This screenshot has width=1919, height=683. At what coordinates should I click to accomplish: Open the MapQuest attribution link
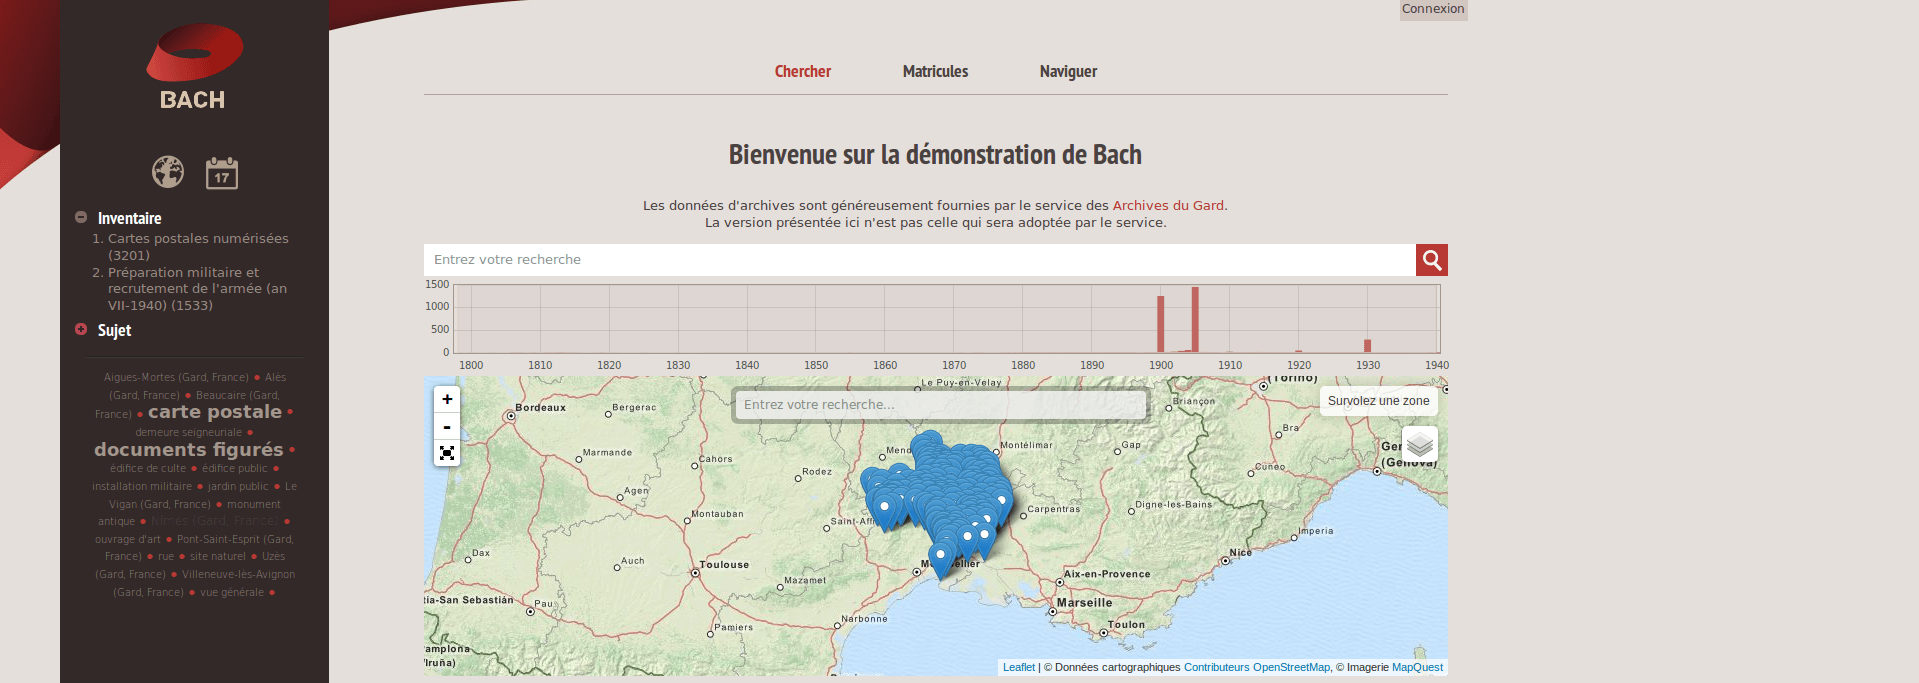point(1417,667)
